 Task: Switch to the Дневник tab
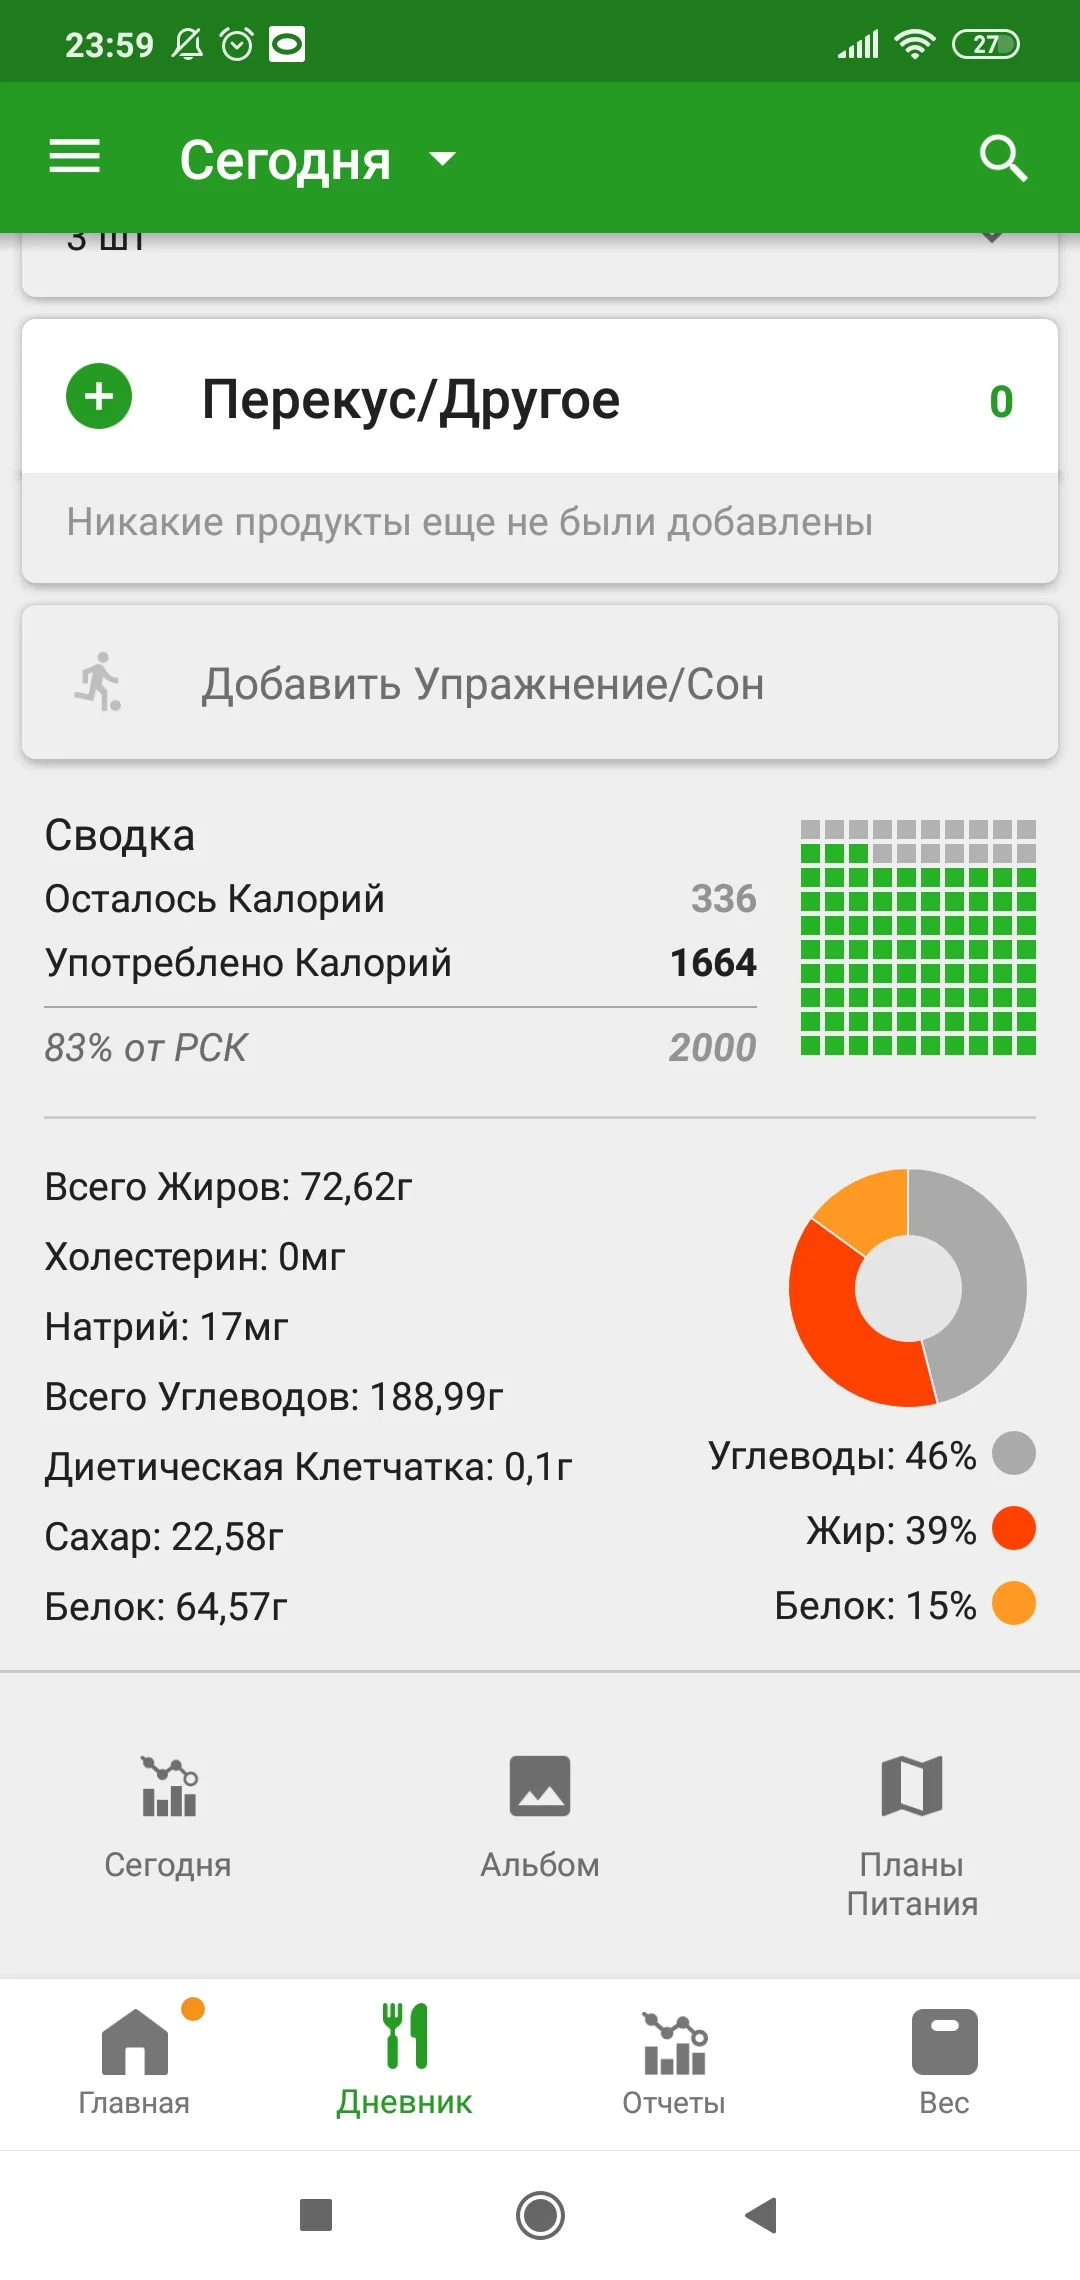click(405, 2060)
